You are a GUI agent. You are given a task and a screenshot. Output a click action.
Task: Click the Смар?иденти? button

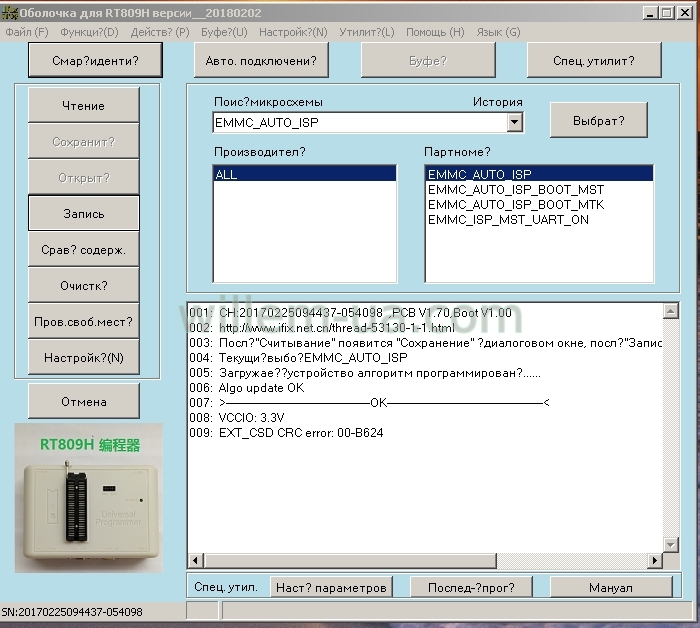pos(95,60)
